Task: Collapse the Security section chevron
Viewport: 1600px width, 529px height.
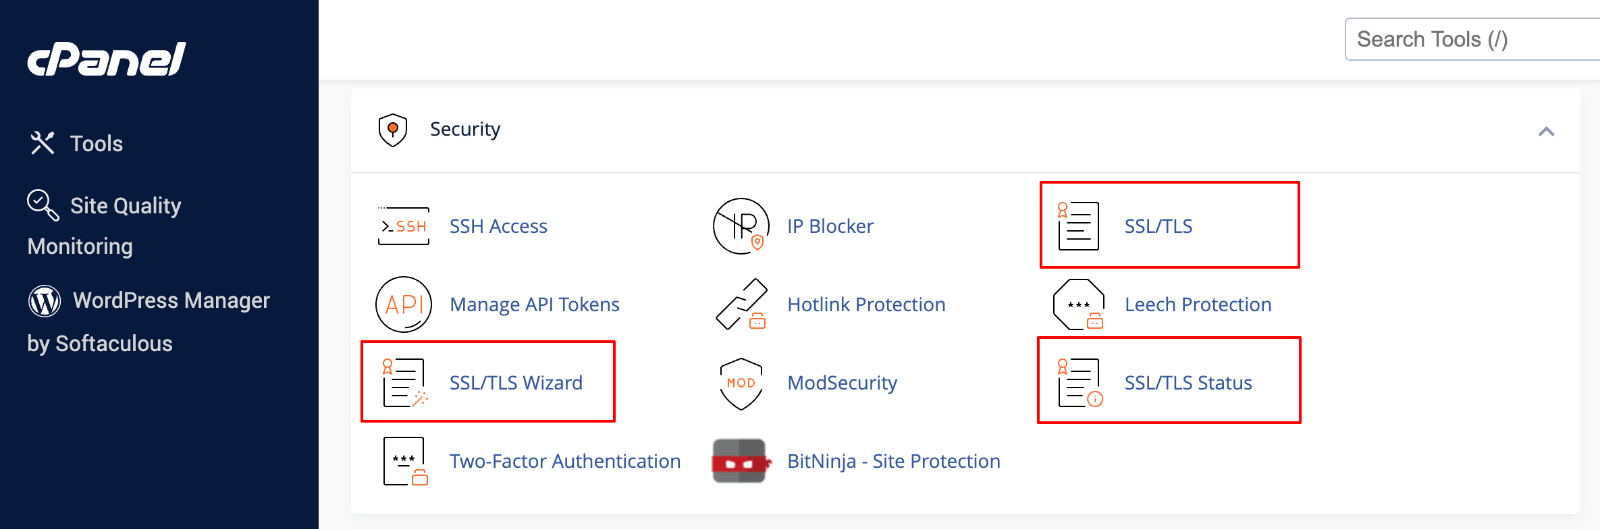Action: point(1546,131)
